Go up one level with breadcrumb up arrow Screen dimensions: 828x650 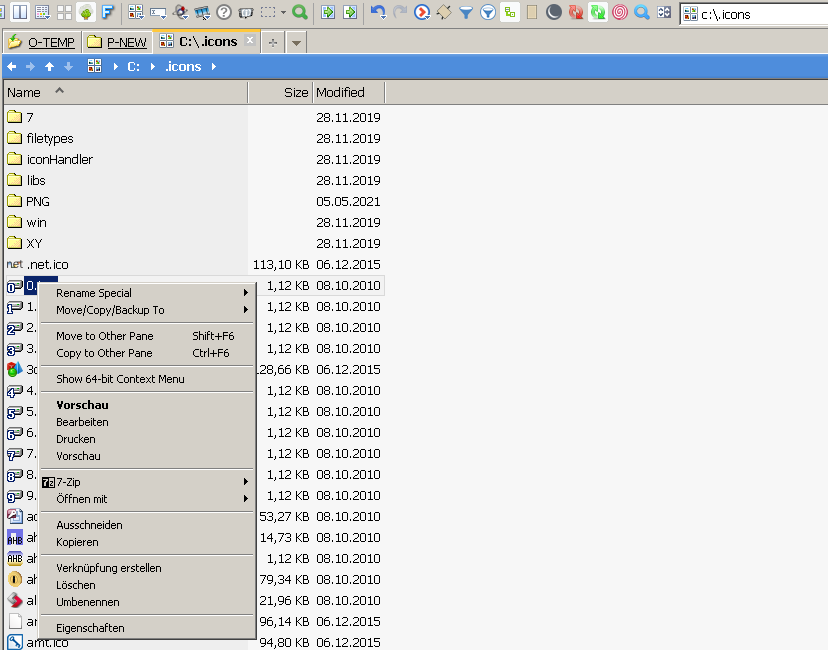pyautogui.click(x=49, y=67)
